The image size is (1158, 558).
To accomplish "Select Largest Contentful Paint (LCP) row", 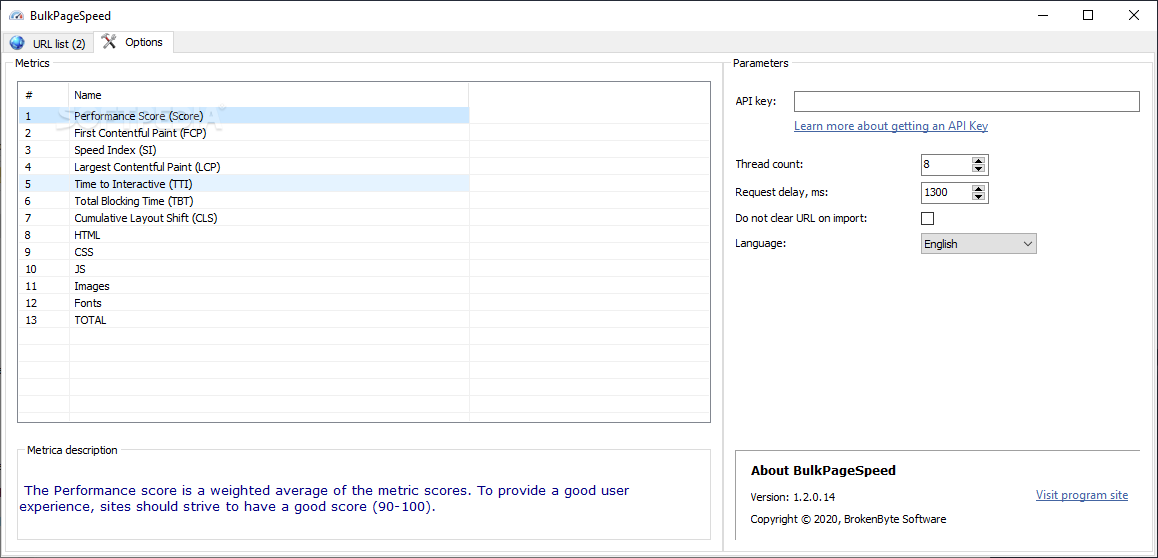I will click(244, 167).
